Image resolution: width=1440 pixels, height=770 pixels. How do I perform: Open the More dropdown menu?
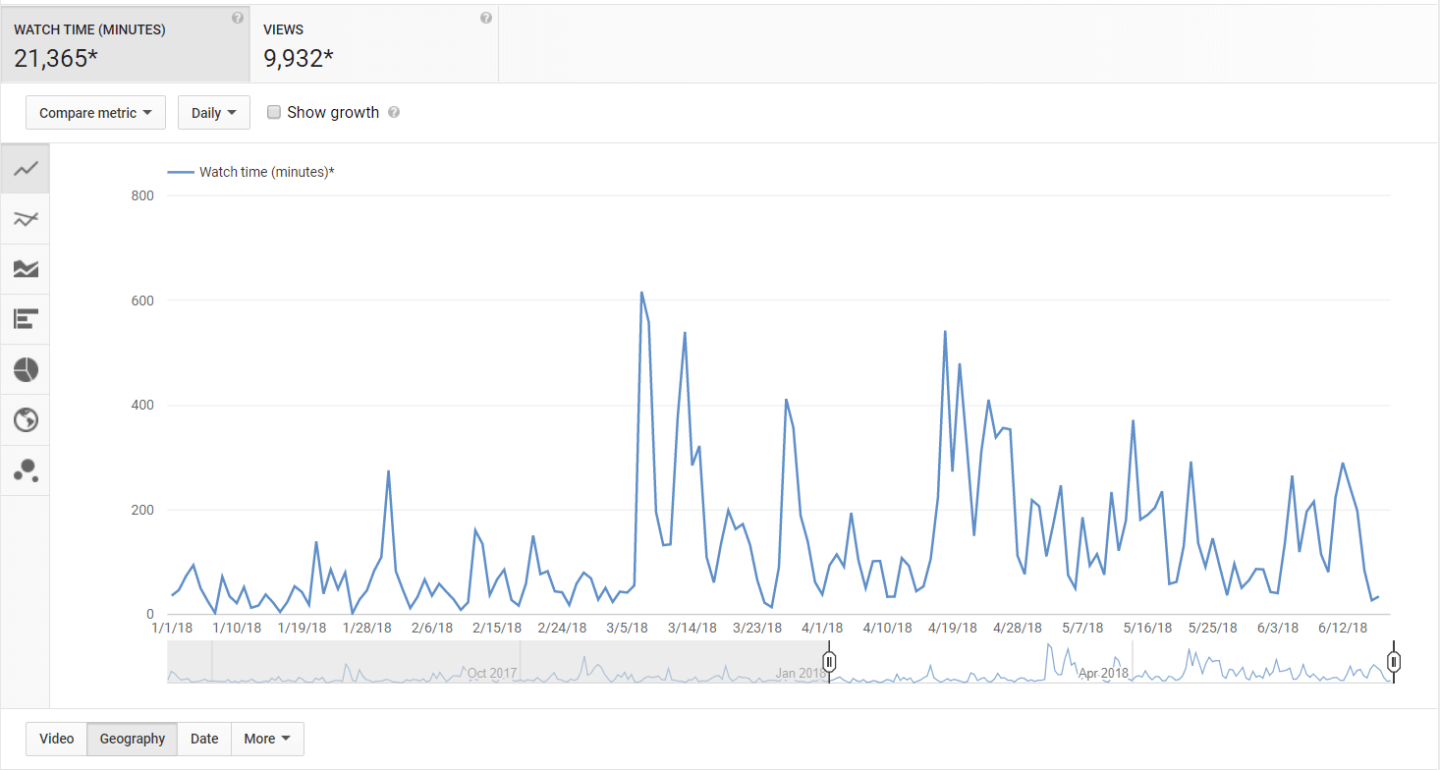[x=267, y=739]
